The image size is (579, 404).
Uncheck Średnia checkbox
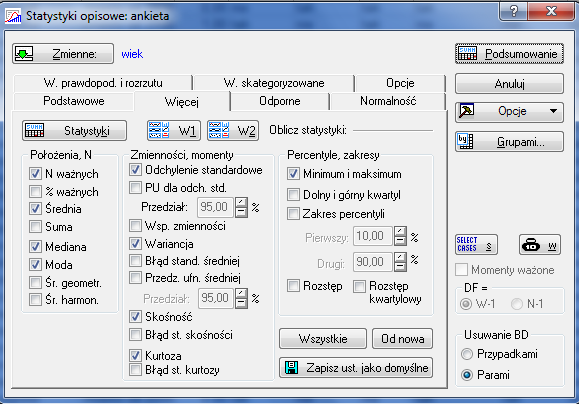[35, 209]
